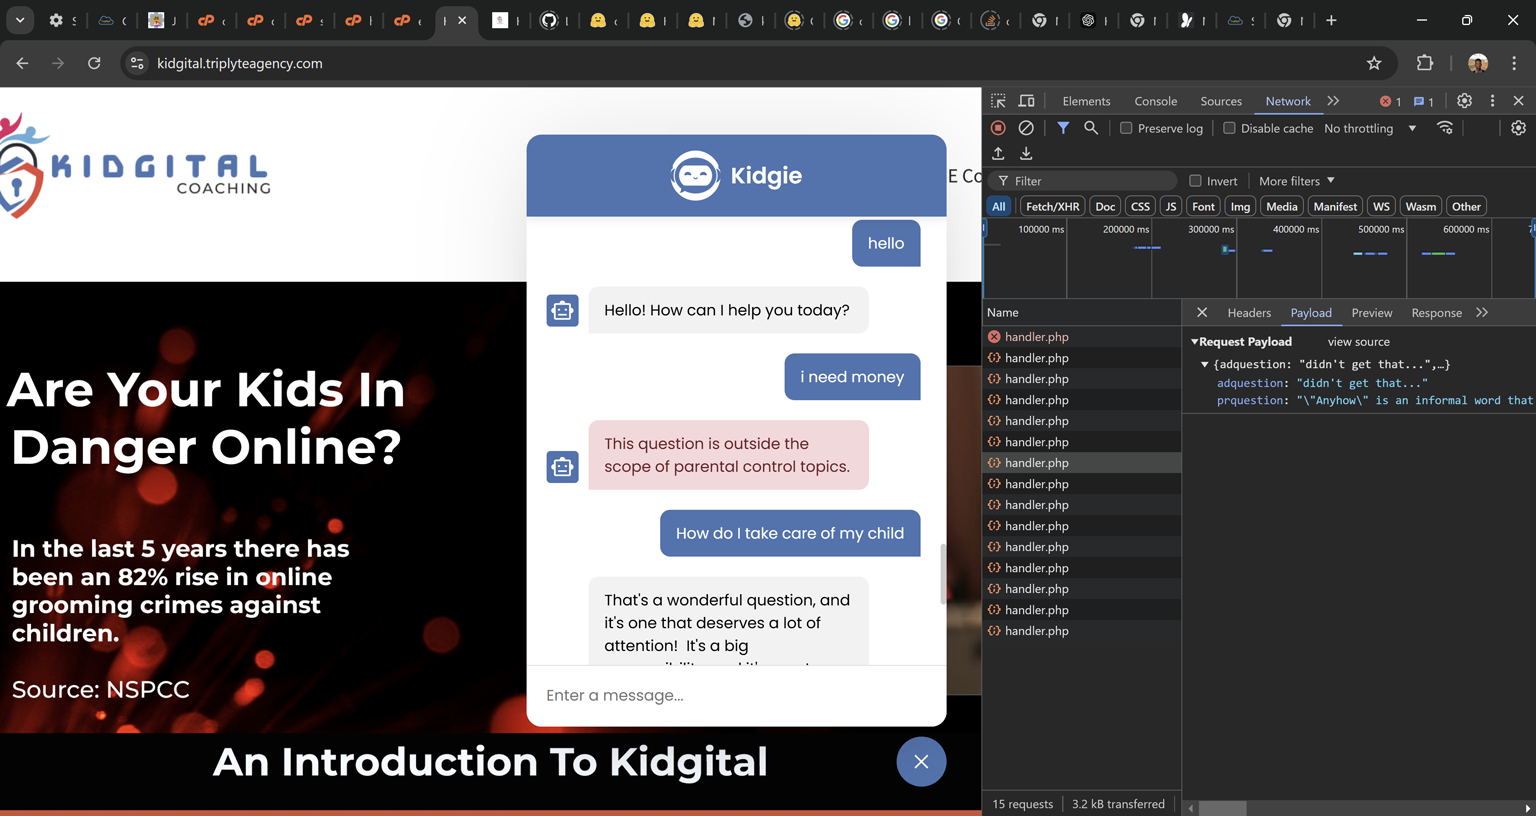1536x816 pixels.
Task: Tick the Invert filter checkbox
Action: pyautogui.click(x=1195, y=181)
